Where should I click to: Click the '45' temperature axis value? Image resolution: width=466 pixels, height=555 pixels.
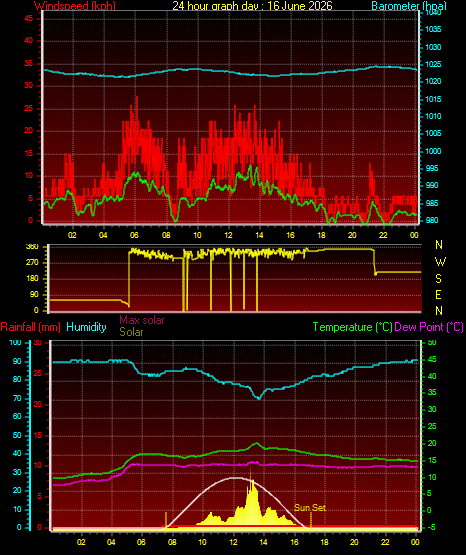point(432,359)
